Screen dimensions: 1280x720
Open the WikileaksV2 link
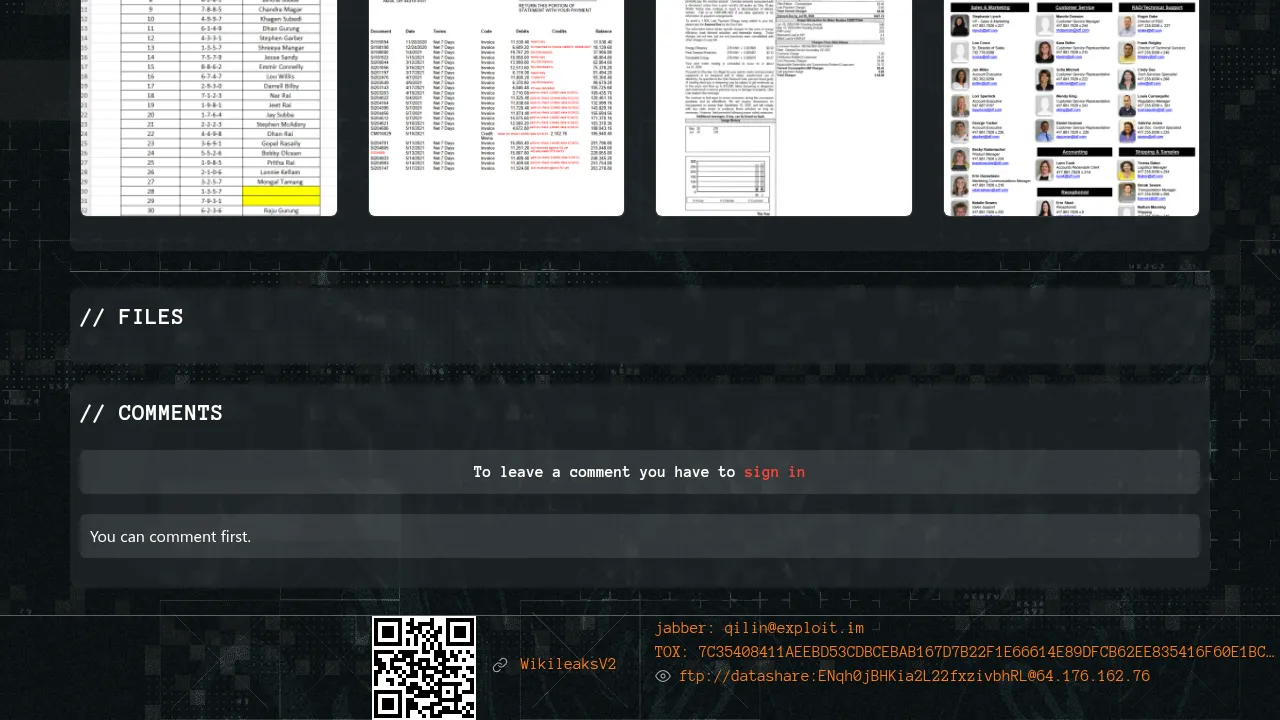pos(568,665)
